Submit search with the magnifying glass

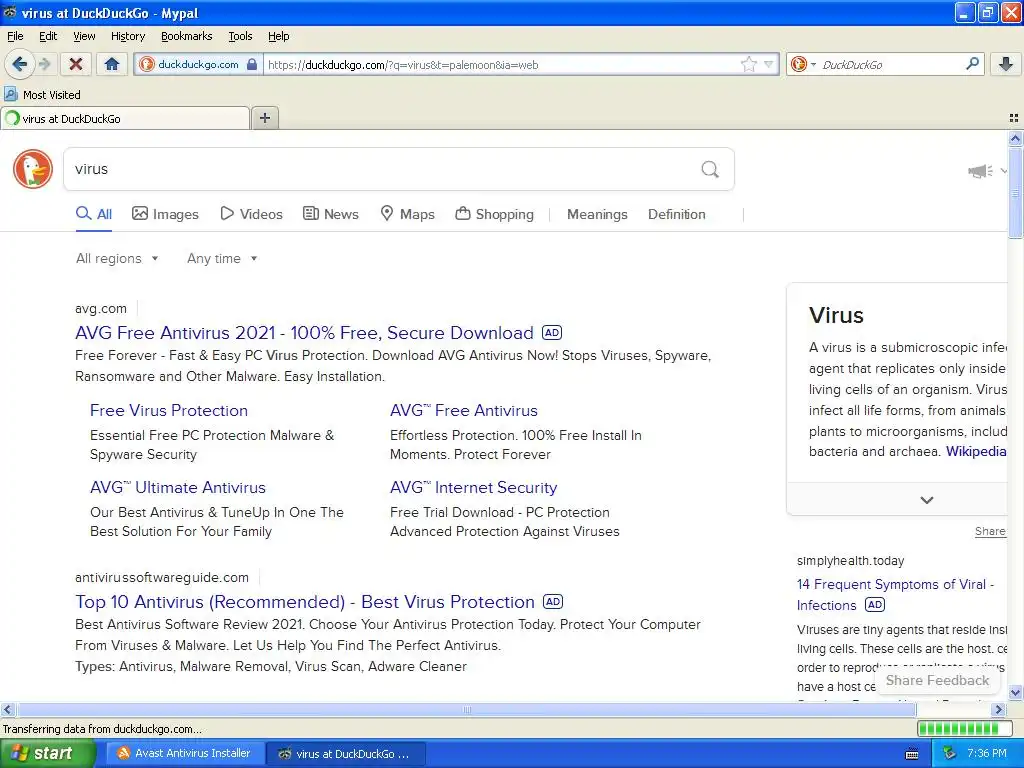coord(710,170)
